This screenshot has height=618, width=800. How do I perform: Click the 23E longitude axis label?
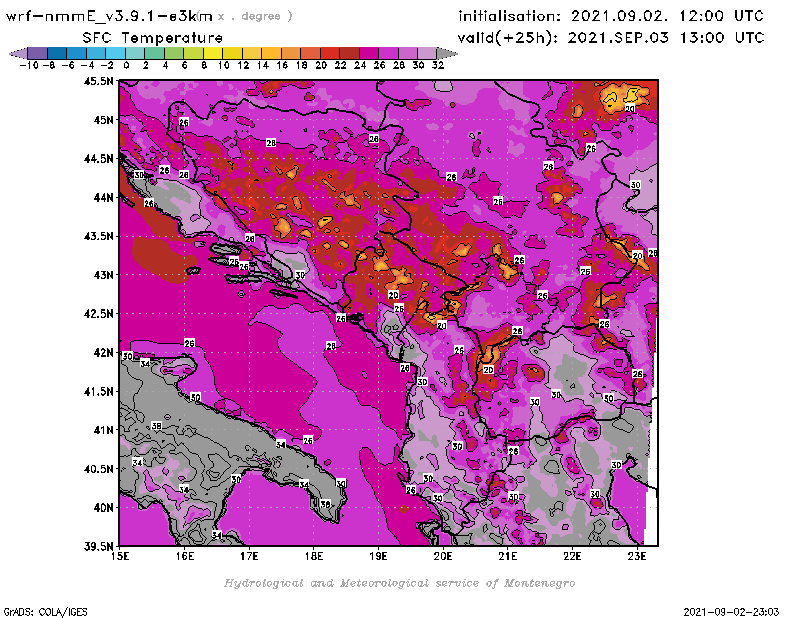[x=637, y=556]
